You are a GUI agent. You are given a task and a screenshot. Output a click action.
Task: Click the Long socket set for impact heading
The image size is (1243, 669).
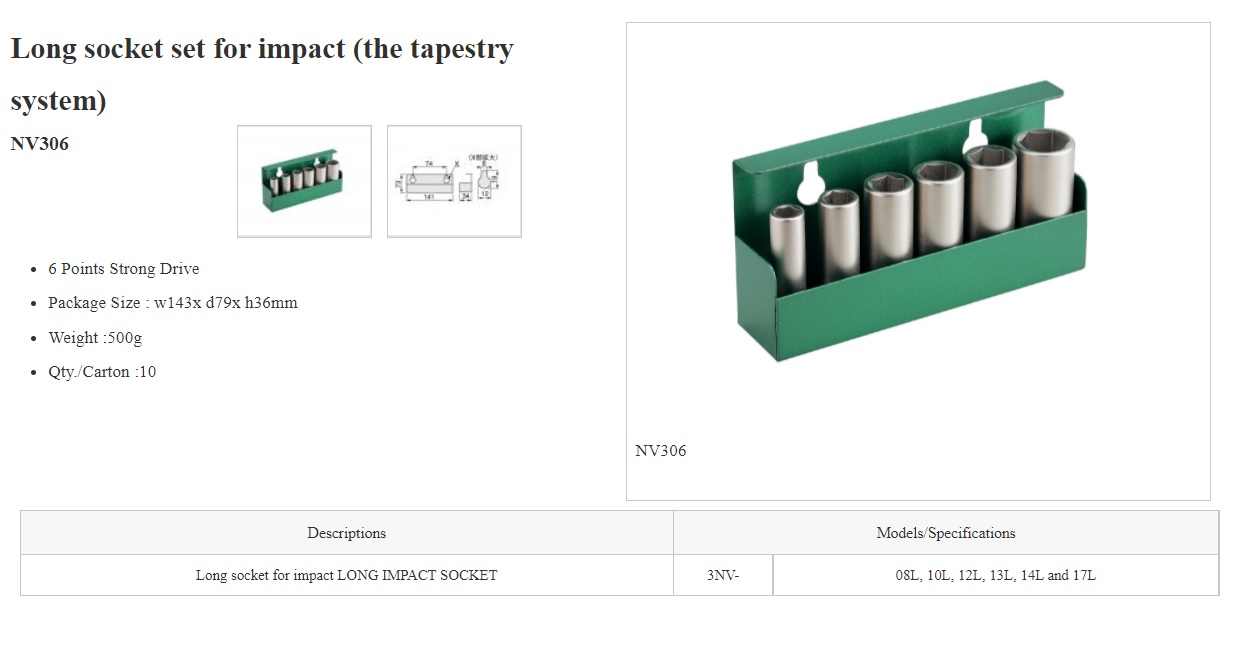pyautogui.click(x=262, y=75)
